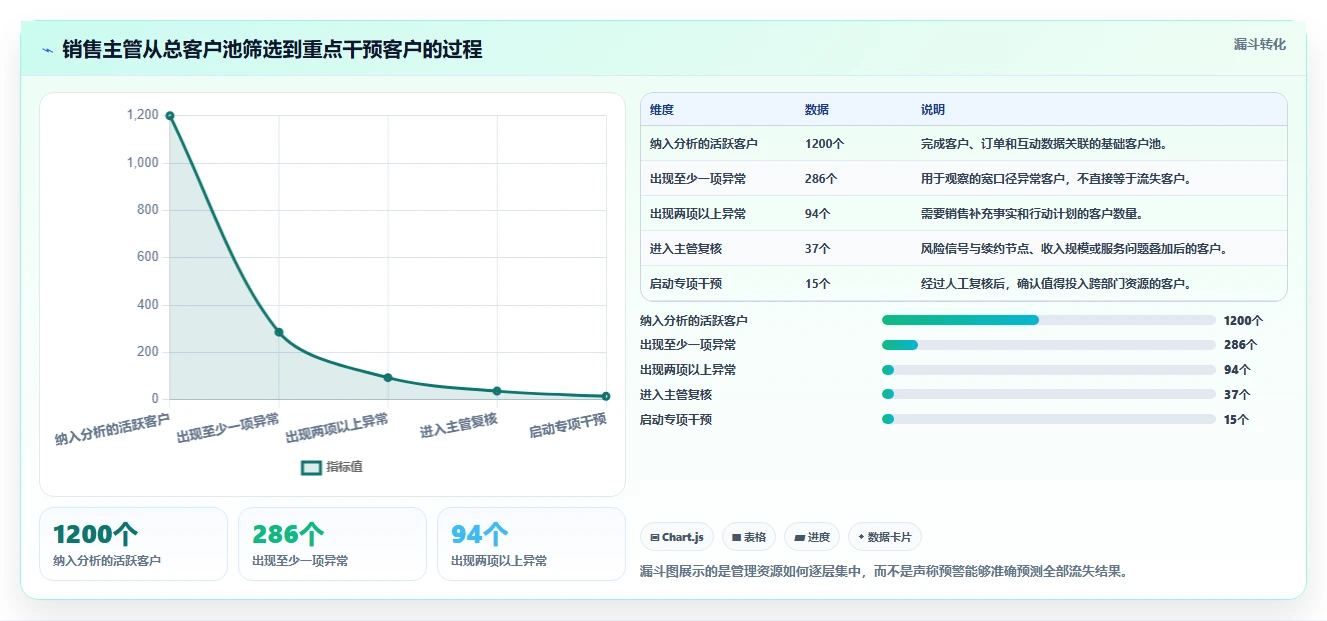
Task: Click the 表格 chip
Action: (749, 537)
